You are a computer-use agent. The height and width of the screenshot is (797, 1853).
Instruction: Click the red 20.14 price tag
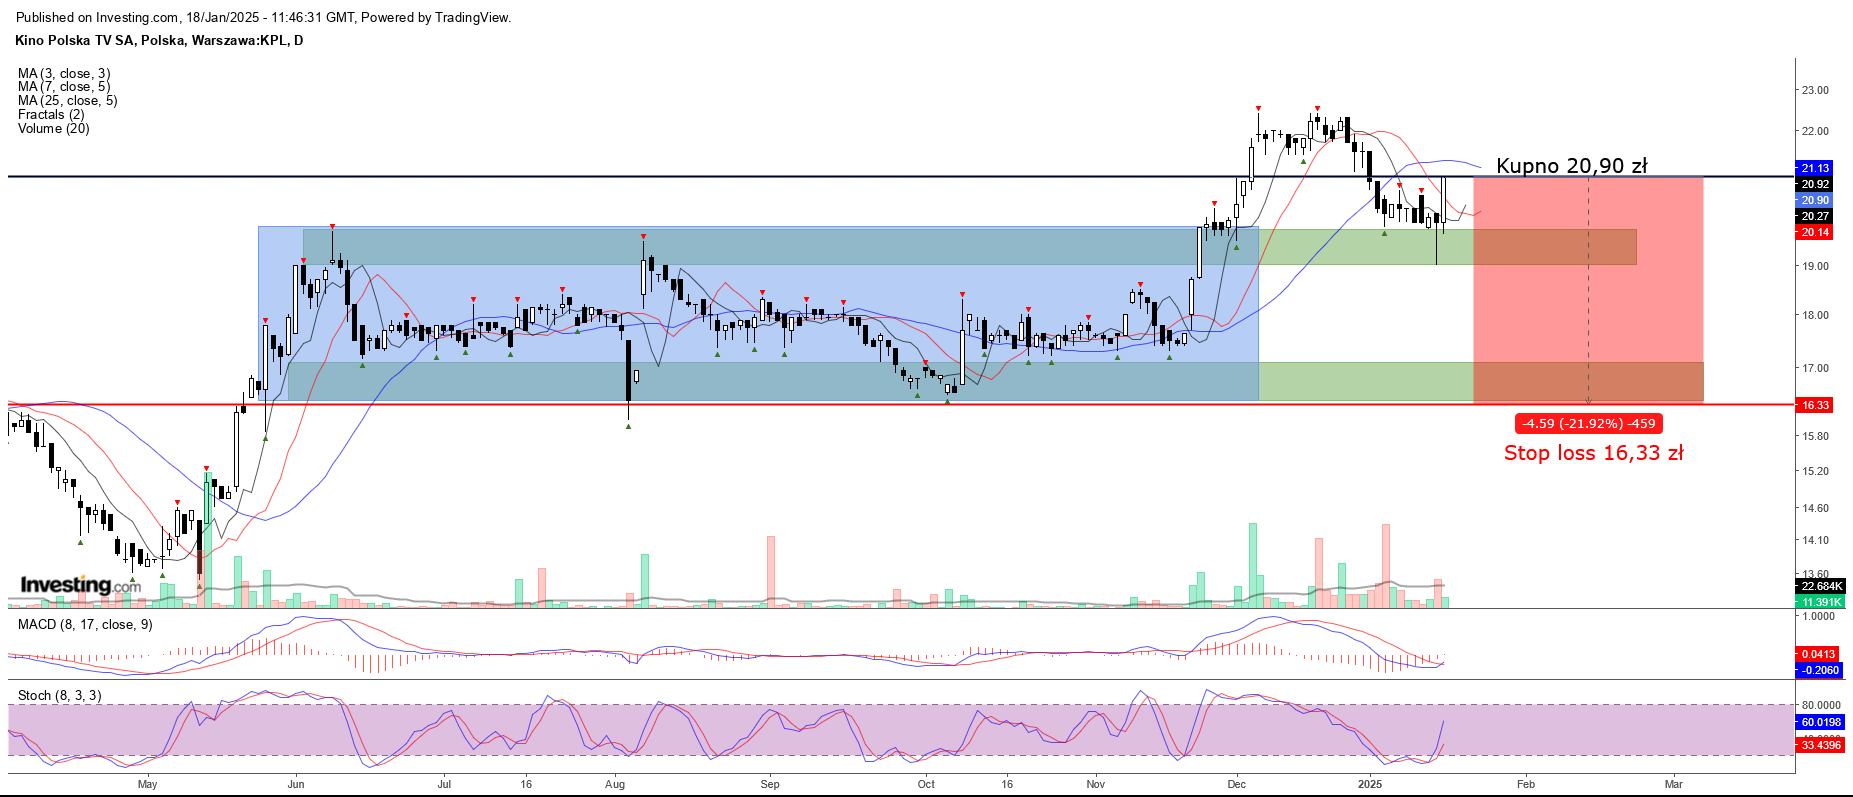[1815, 232]
